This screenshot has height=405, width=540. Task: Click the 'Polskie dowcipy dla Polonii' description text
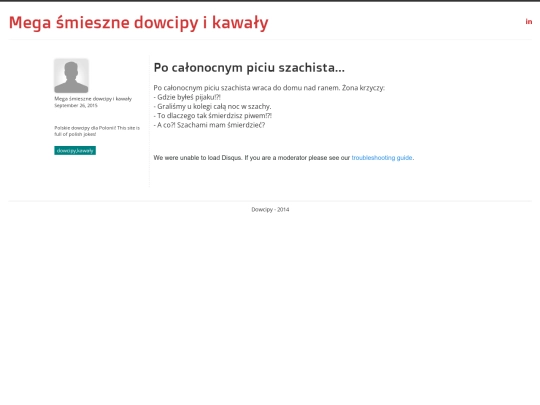(97, 131)
